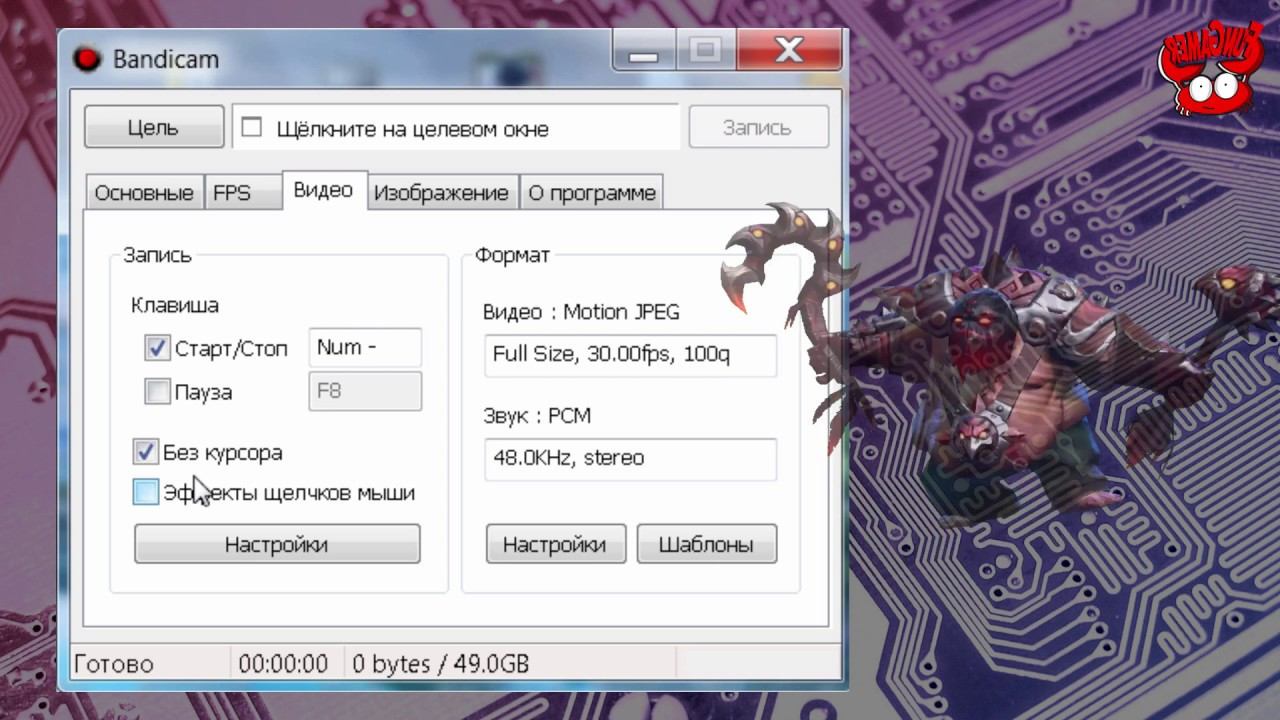Open the Шаблоны presets button
1280x720 pixels.
click(x=707, y=544)
